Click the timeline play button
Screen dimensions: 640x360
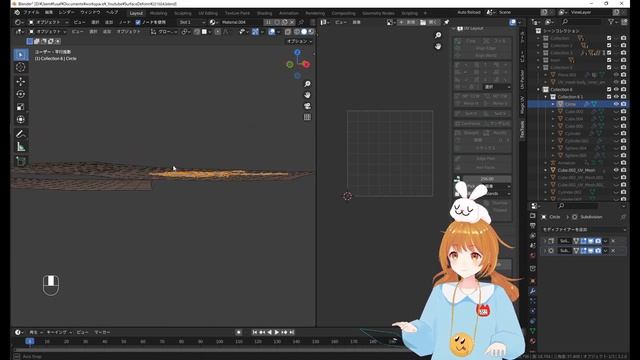click(x=276, y=332)
